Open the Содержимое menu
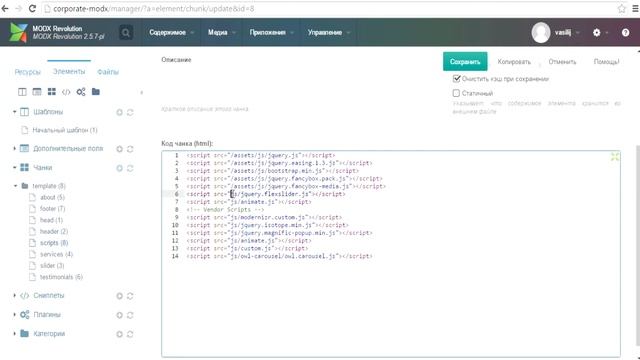640x360 pixels. [x=171, y=33]
